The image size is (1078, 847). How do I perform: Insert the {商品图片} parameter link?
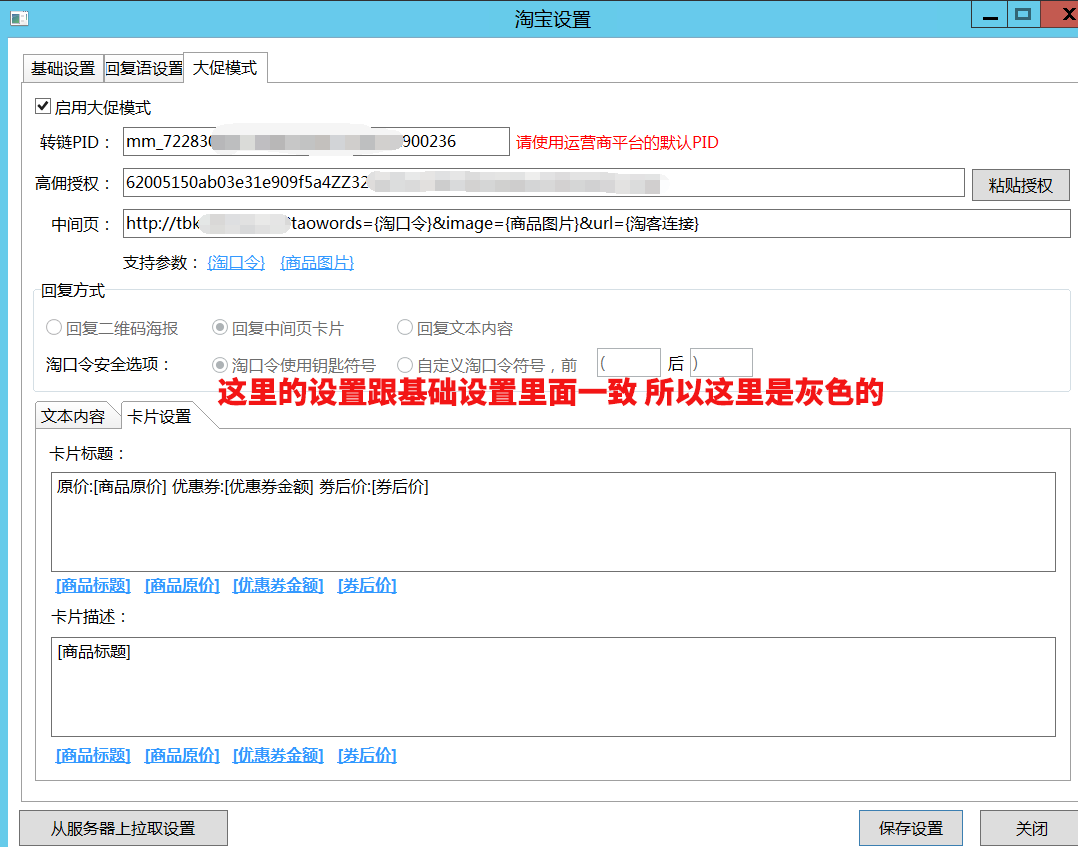tap(317, 263)
